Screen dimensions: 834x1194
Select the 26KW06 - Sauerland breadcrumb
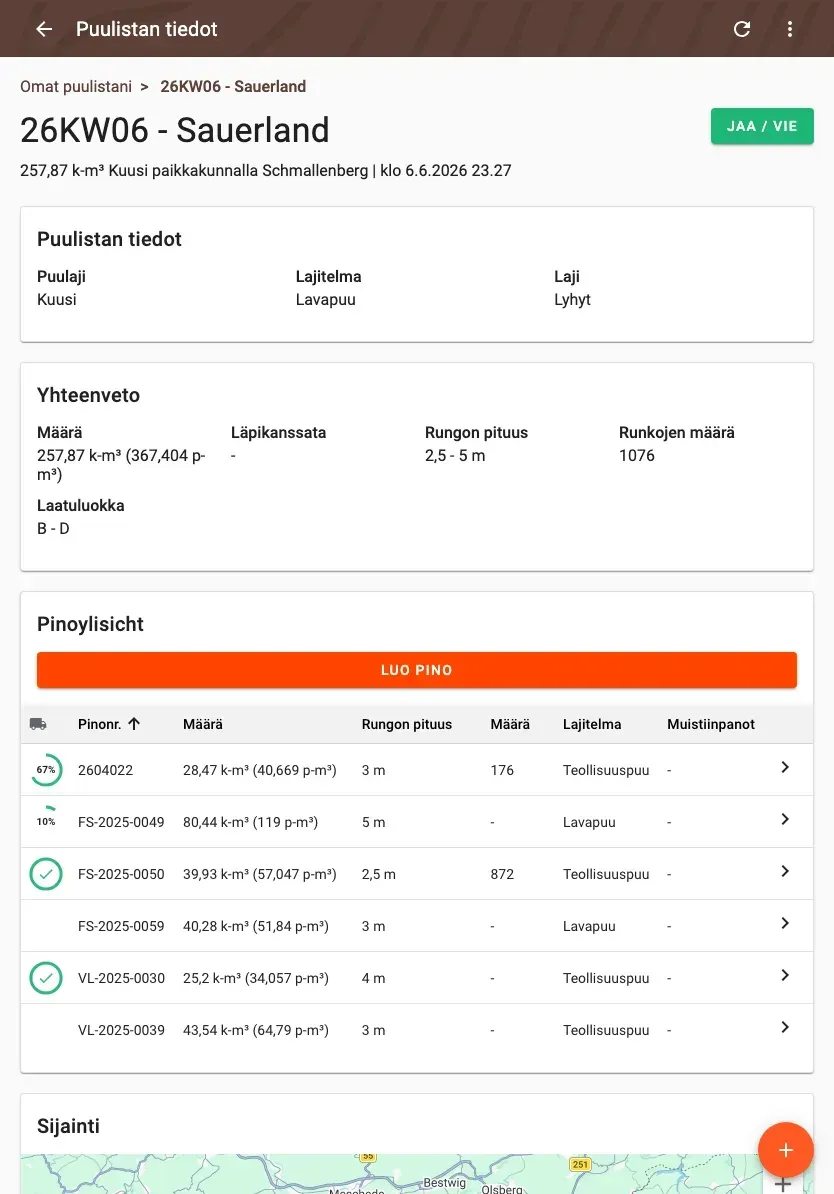[x=233, y=86]
